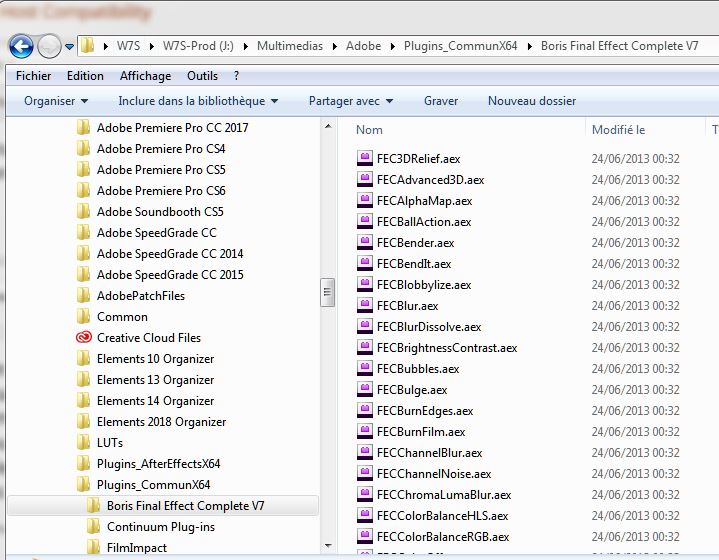Select Adobe Premiere Pro CS6 folder
The image size is (719, 560).
pos(161,191)
